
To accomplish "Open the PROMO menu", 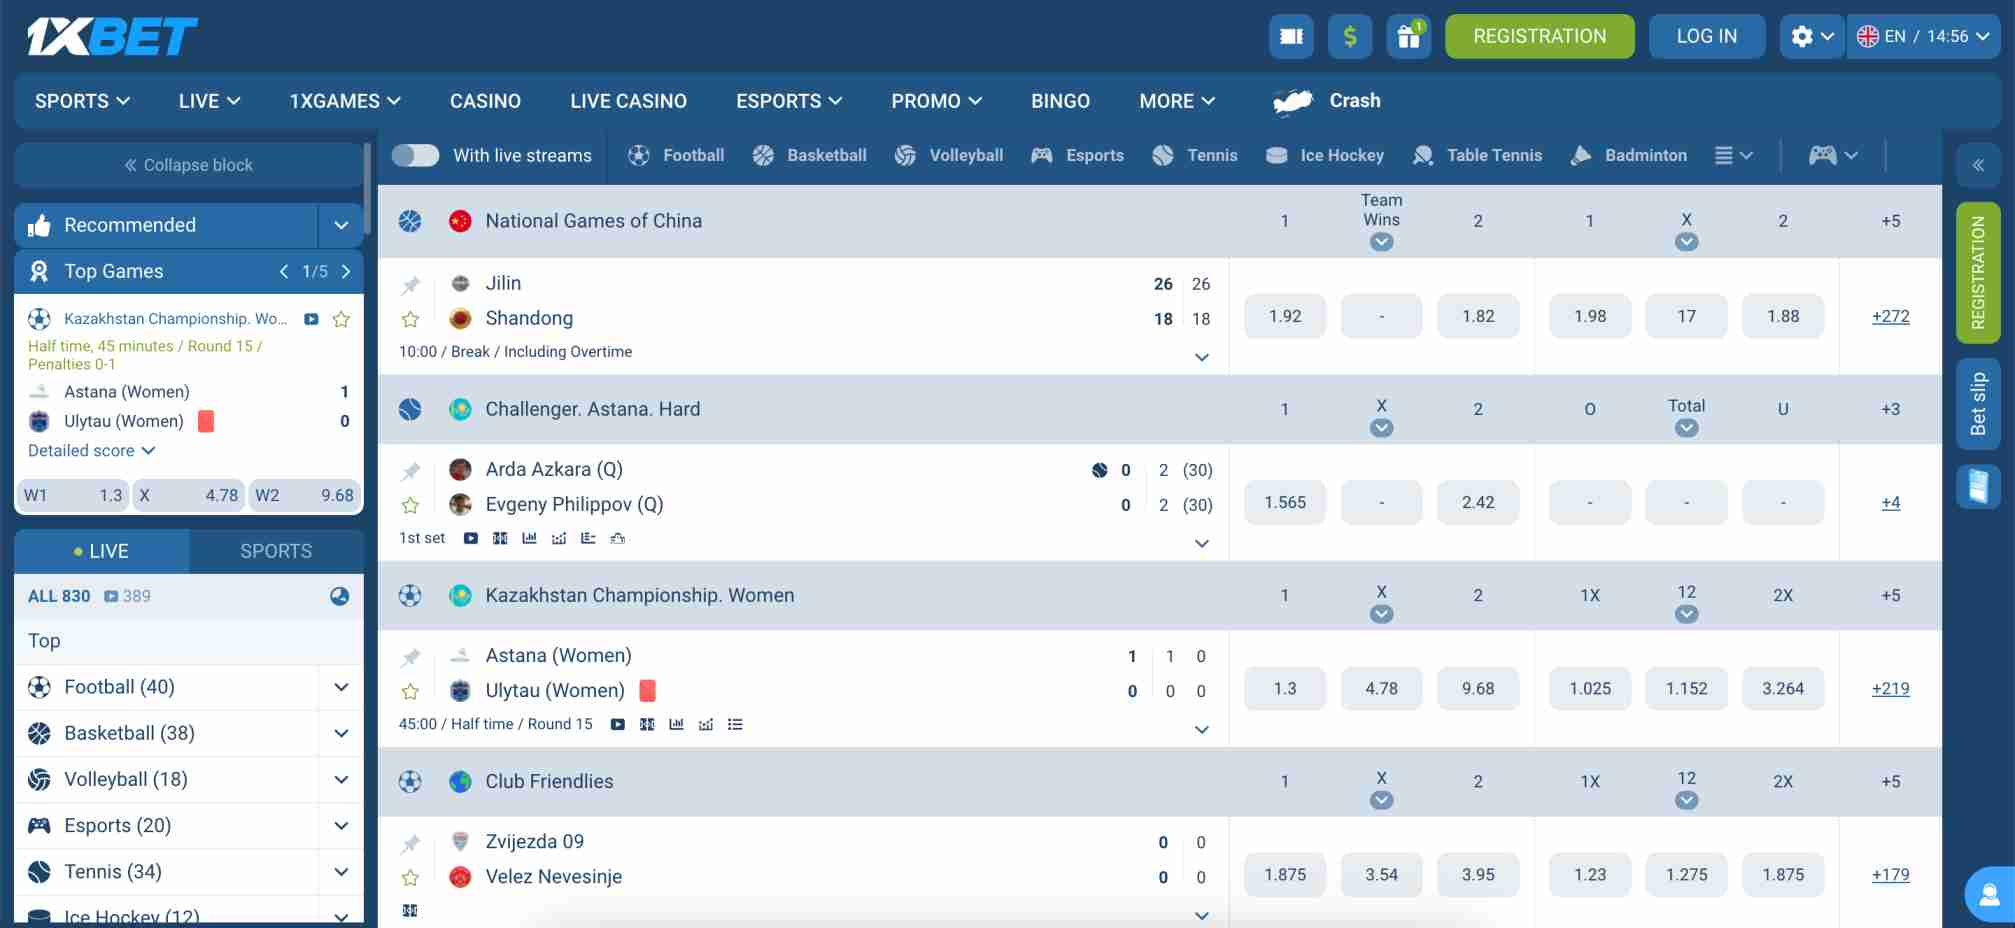I will (937, 101).
